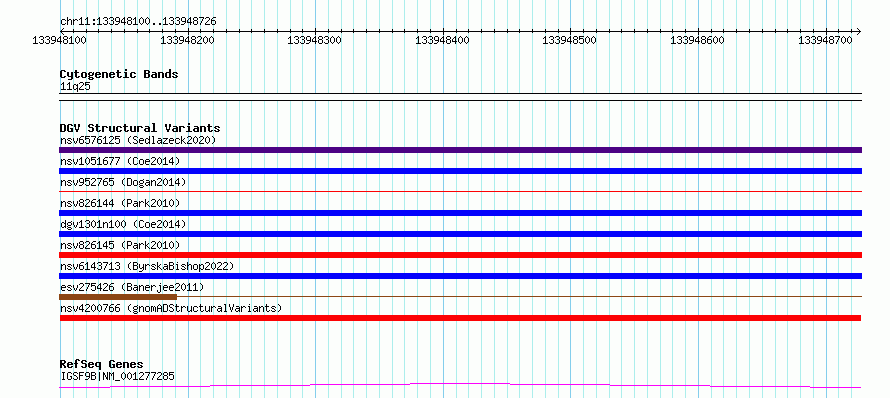
Task: Click the RefSeq Genes track title
Action: (102, 364)
